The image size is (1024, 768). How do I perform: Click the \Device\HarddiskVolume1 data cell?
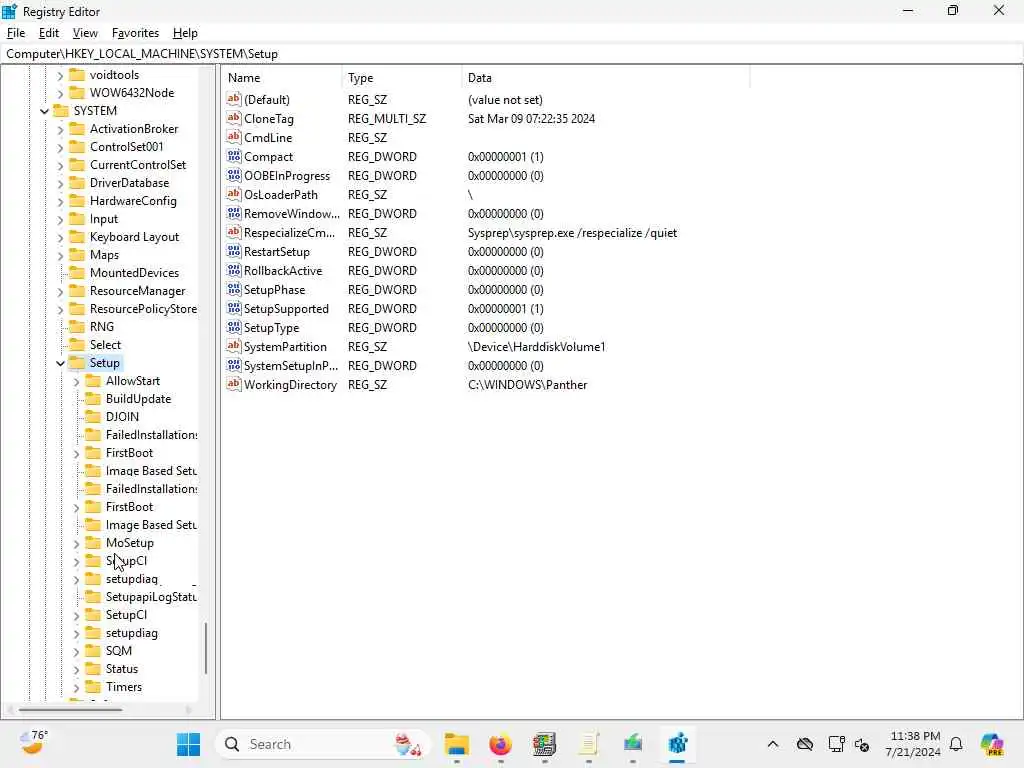536,347
